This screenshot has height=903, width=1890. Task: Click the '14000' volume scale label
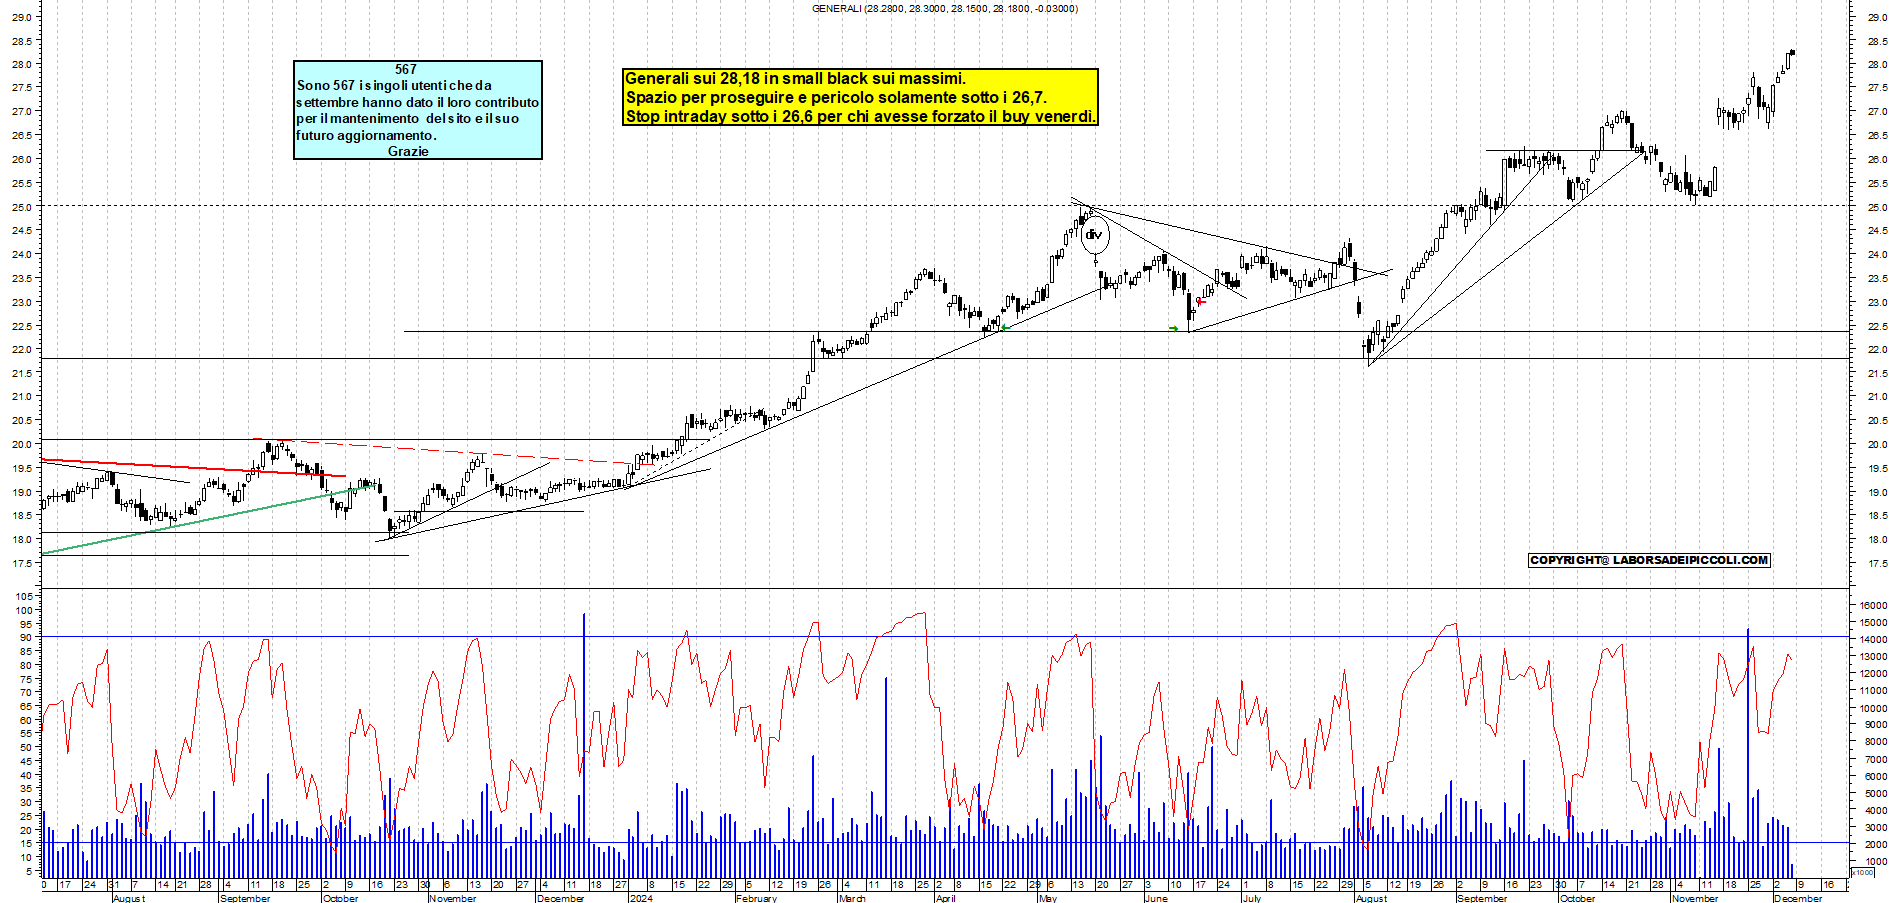coord(1873,640)
